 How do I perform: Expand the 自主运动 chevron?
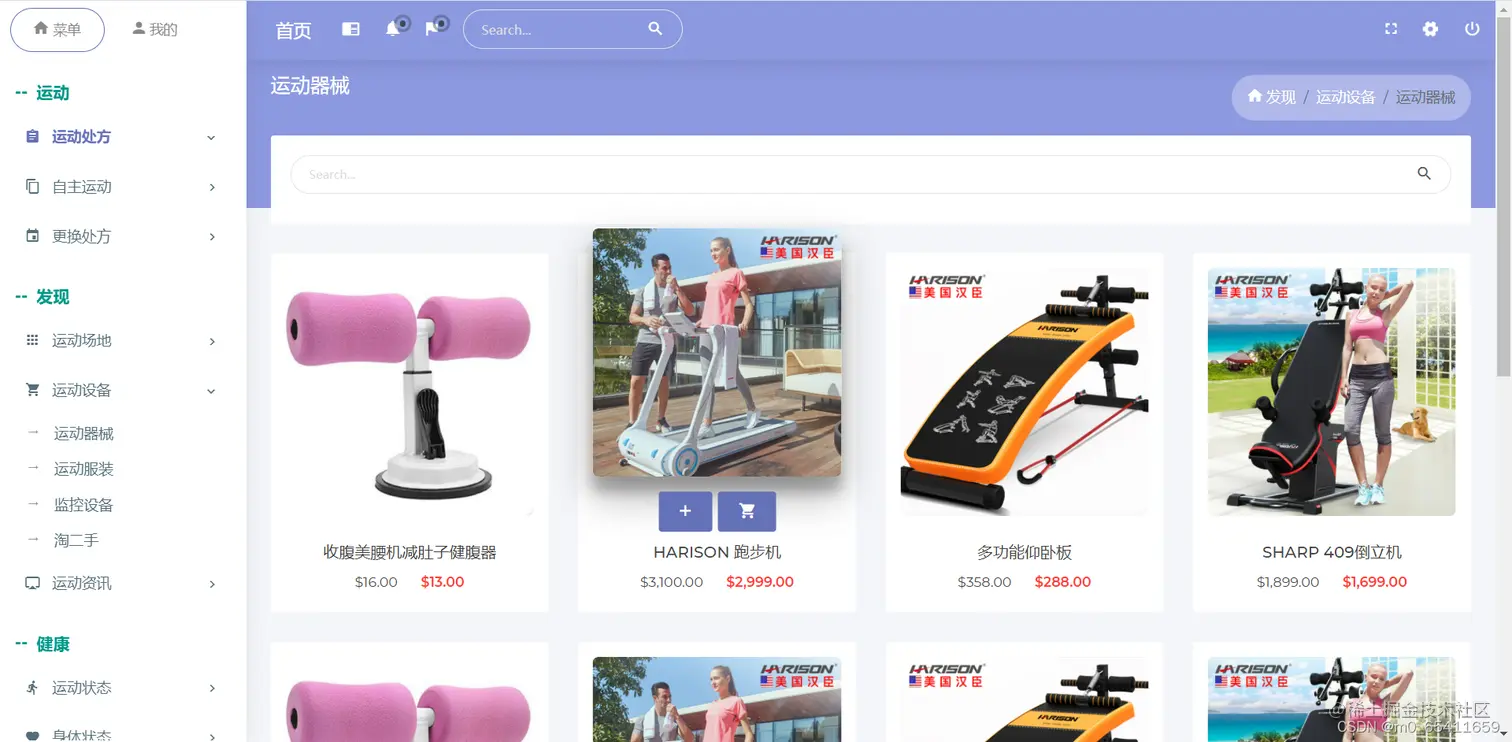(212, 187)
